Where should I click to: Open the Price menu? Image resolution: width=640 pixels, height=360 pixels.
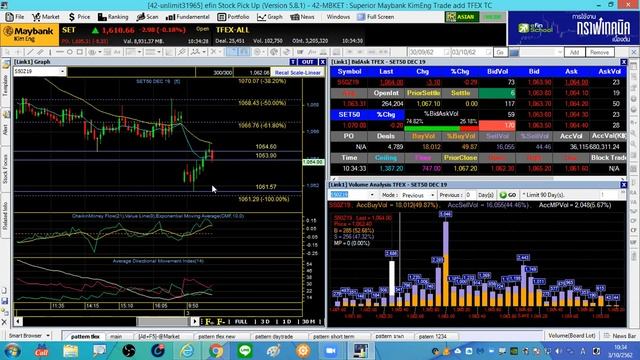pos(79,17)
